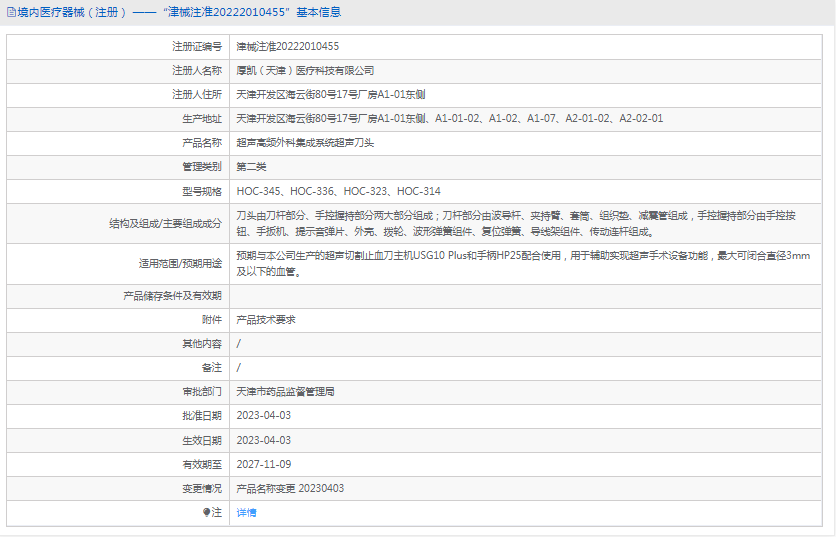Click the 生效日期 label cell

[118, 440]
